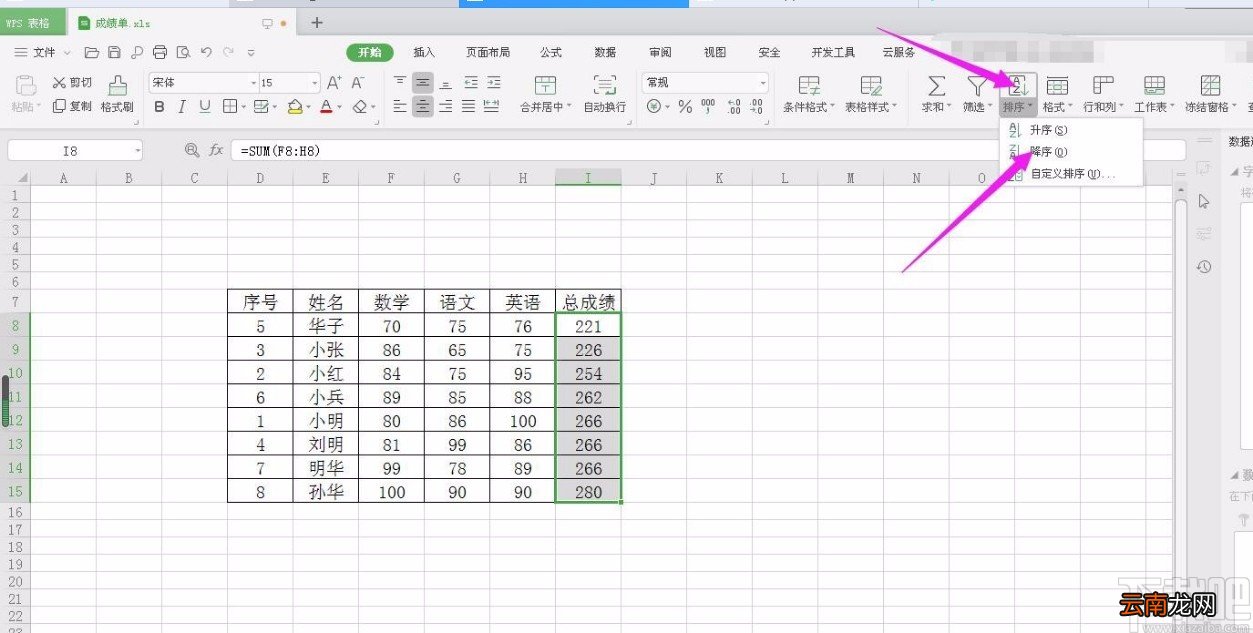Click the thousands separator icon

coord(708,106)
